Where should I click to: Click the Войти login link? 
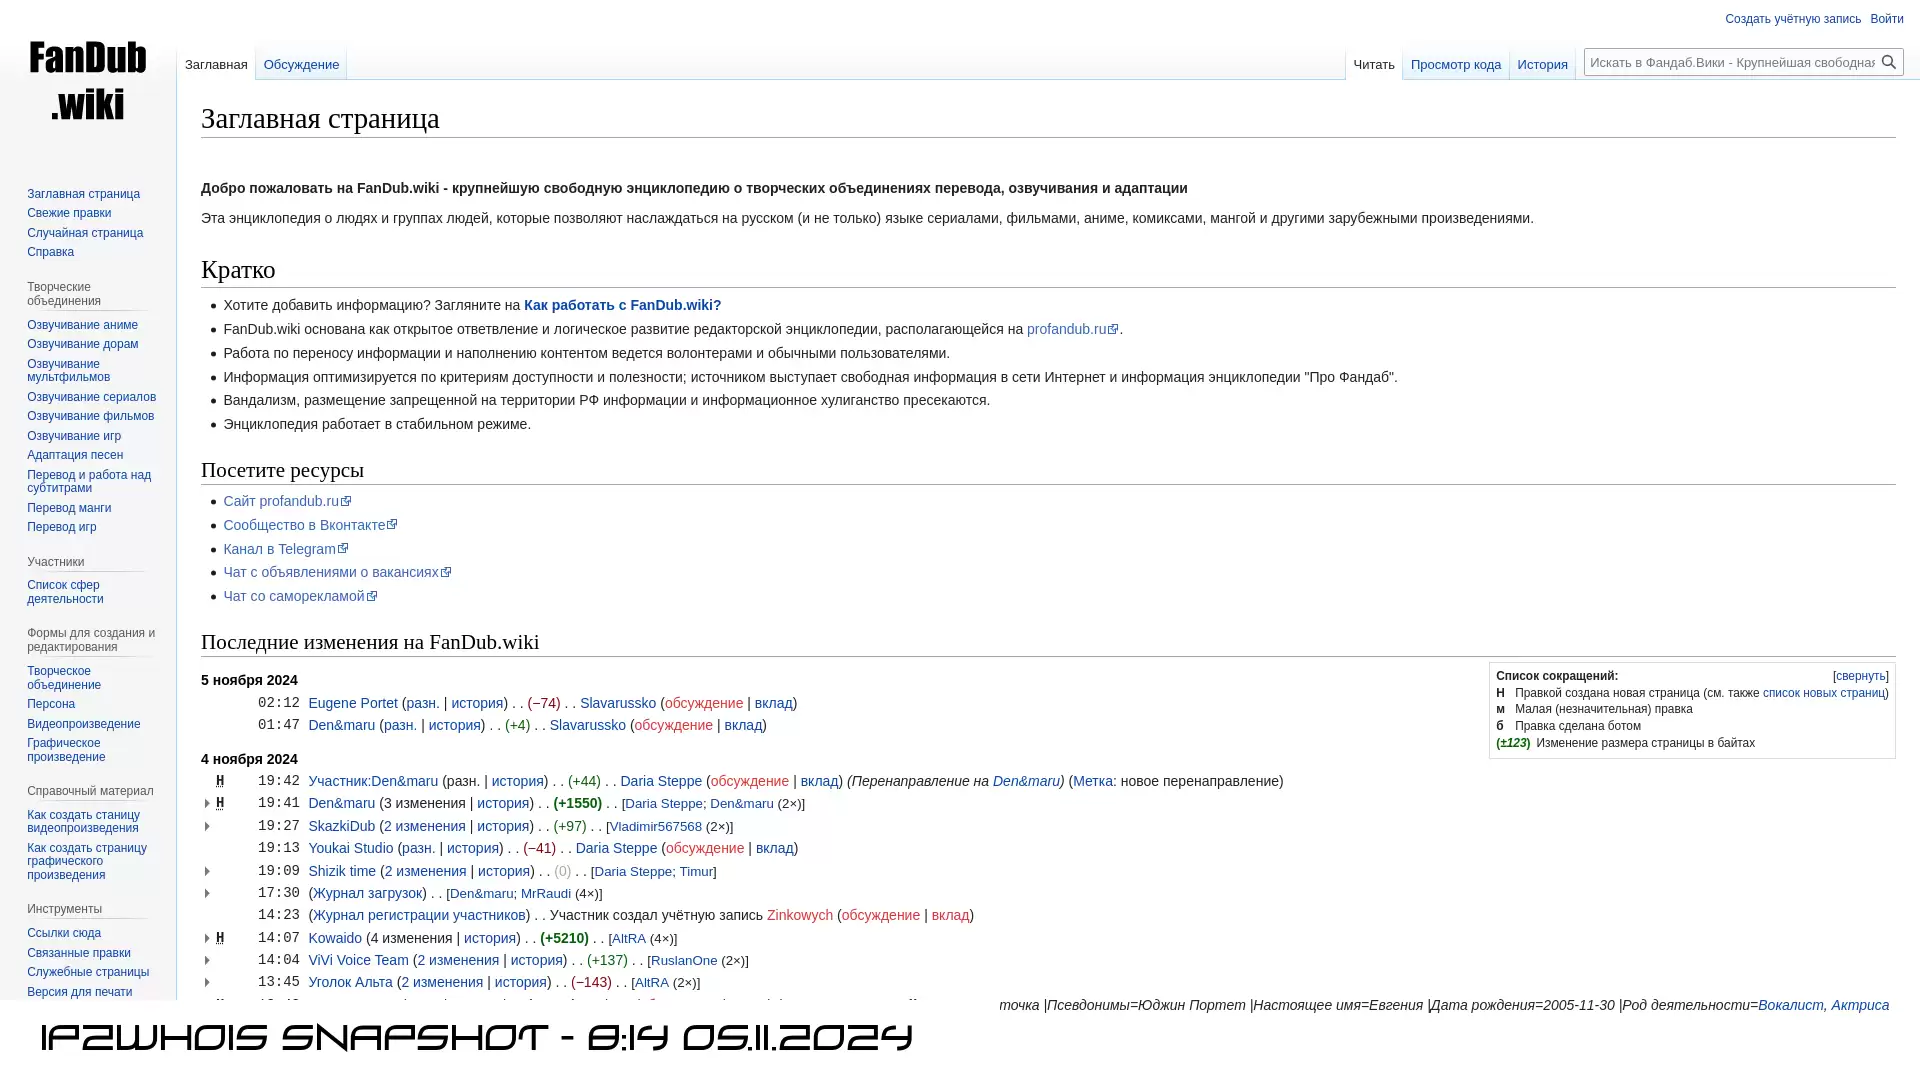tap(1886, 19)
